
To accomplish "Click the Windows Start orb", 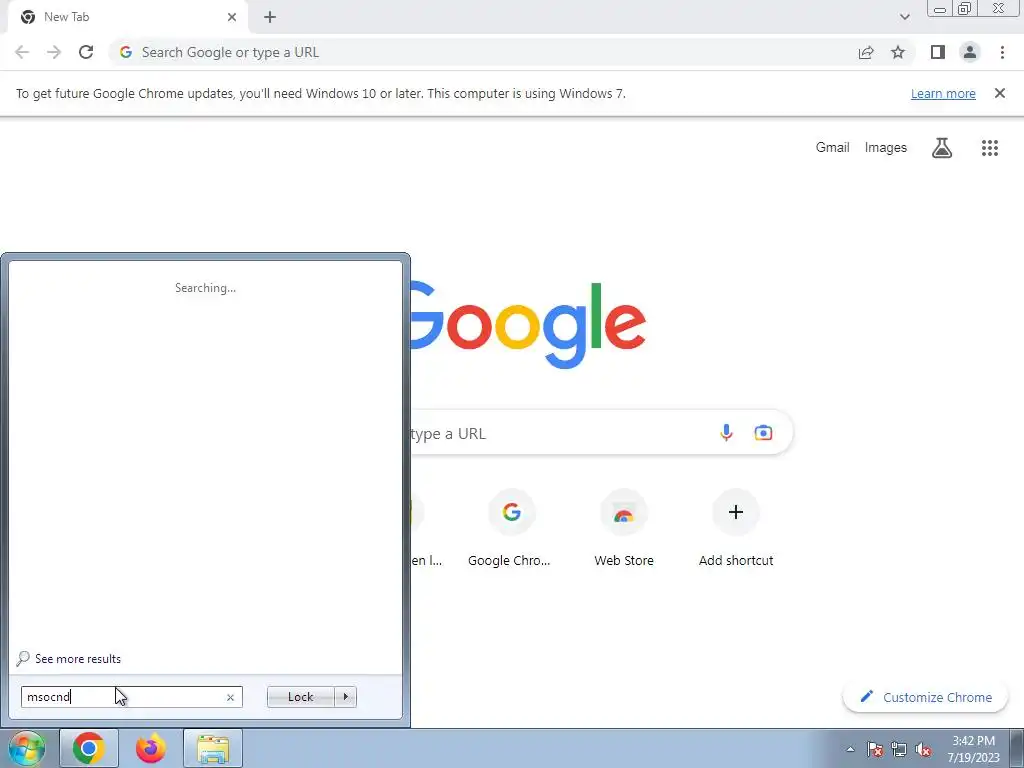I will point(27,748).
